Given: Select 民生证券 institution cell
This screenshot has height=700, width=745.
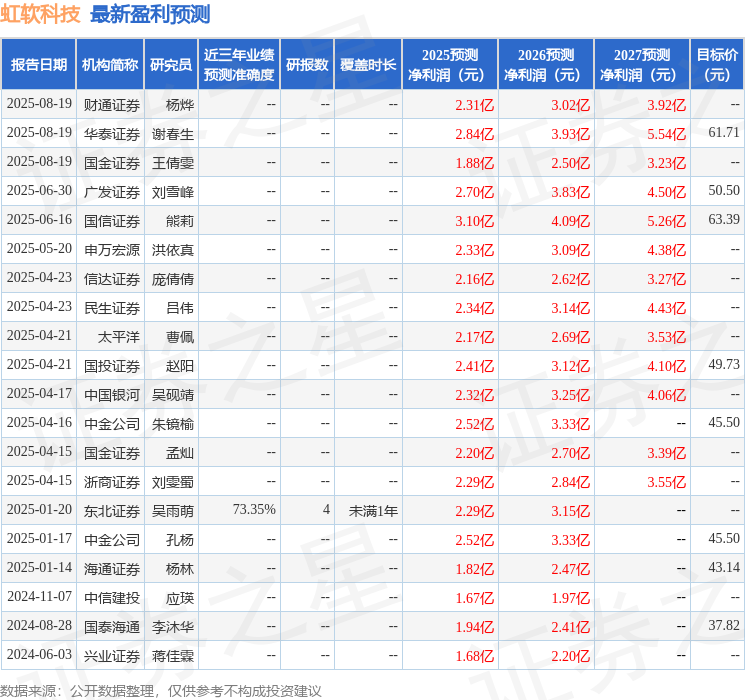Looking at the screenshot, I should tap(112, 307).
